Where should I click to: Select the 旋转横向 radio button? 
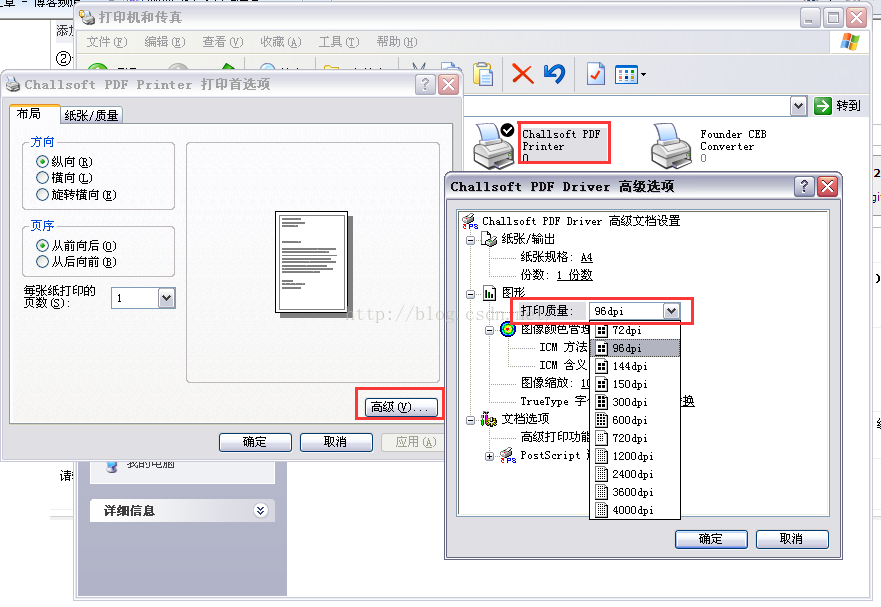coord(42,195)
